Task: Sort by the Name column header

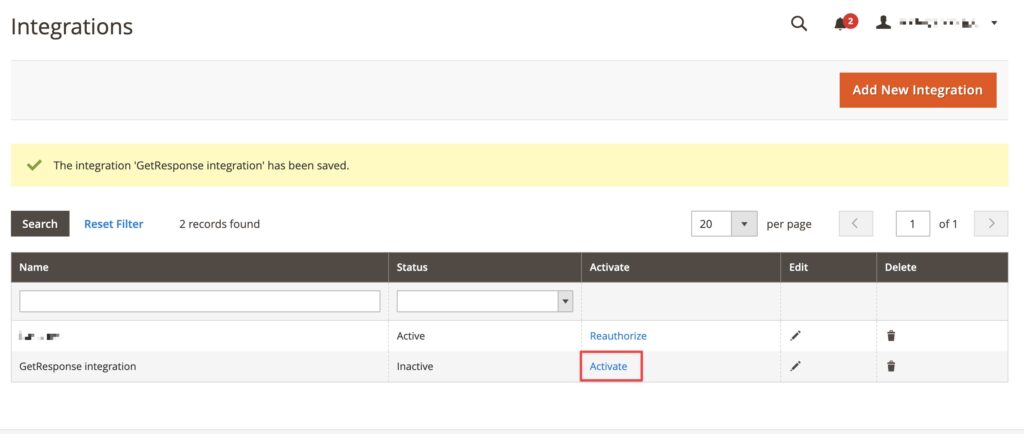Action: 34,267
